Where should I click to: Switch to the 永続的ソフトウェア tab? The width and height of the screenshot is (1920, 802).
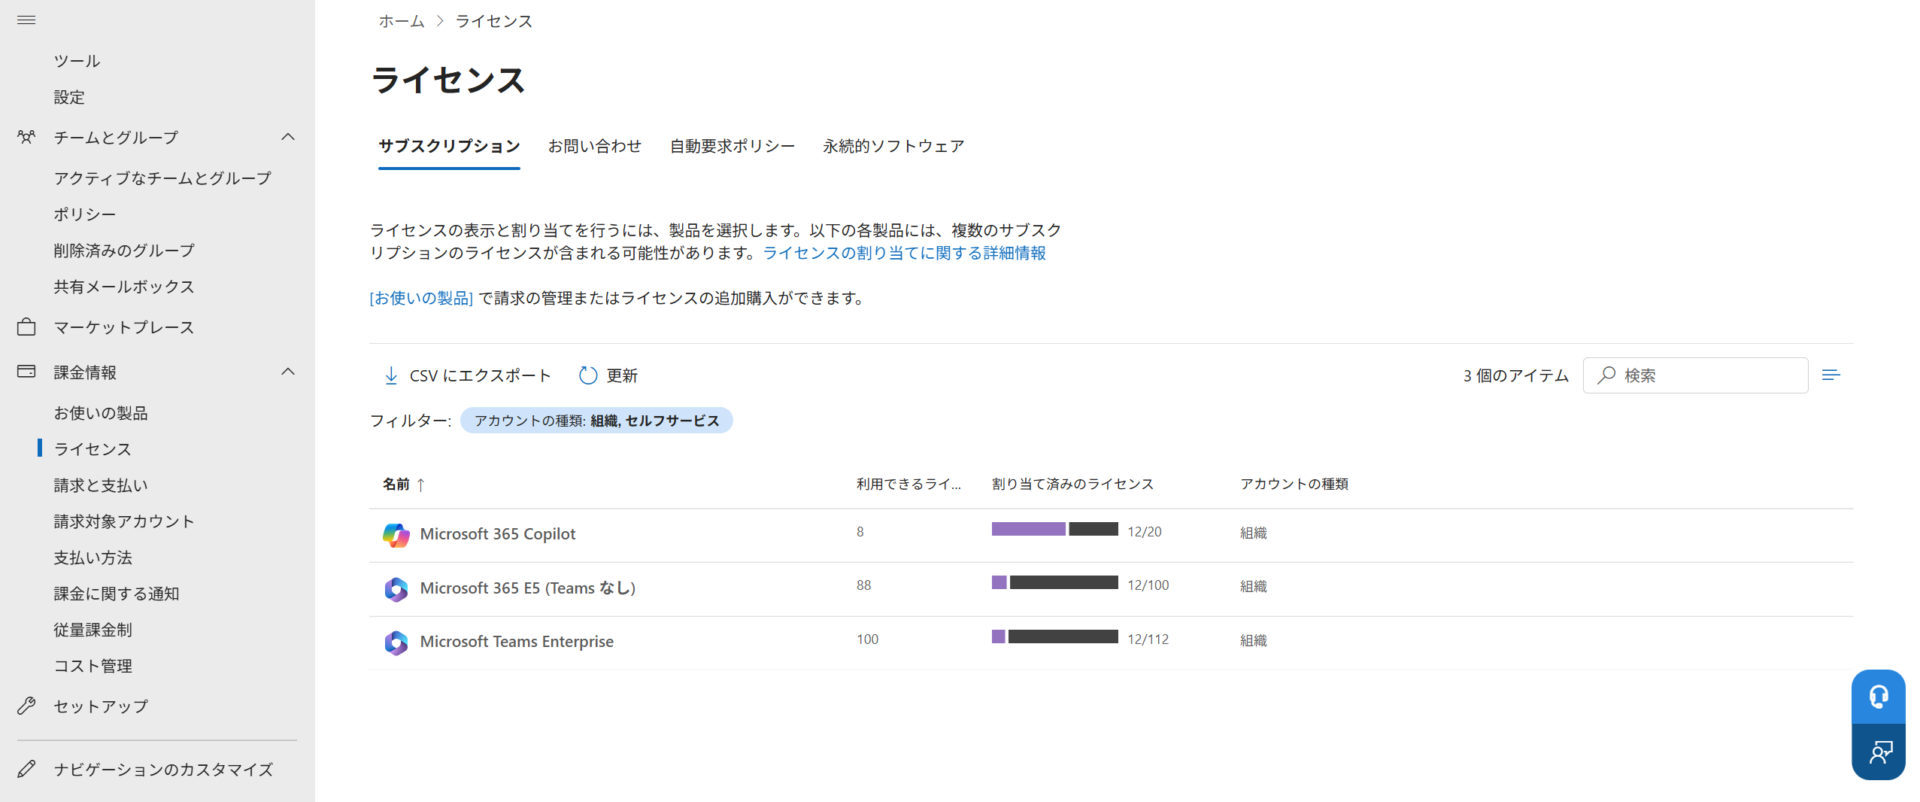(893, 146)
